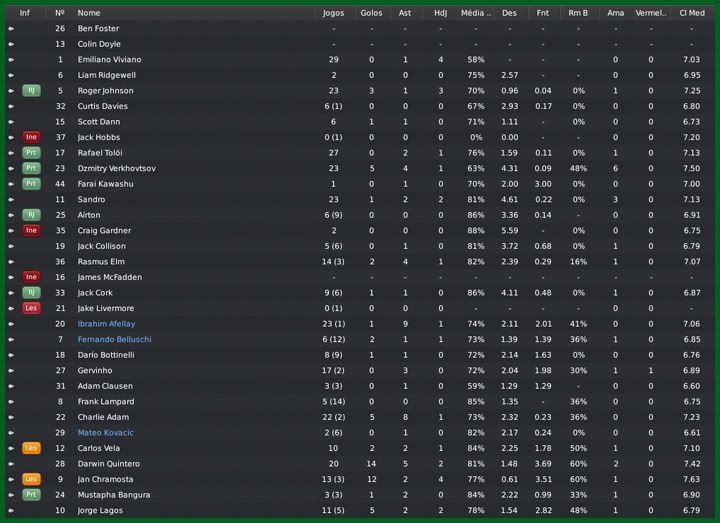The width and height of the screenshot is (720, 523).
Task: Click the Prt badge for Farai Kawashu
Action: (x=31, y=184)
